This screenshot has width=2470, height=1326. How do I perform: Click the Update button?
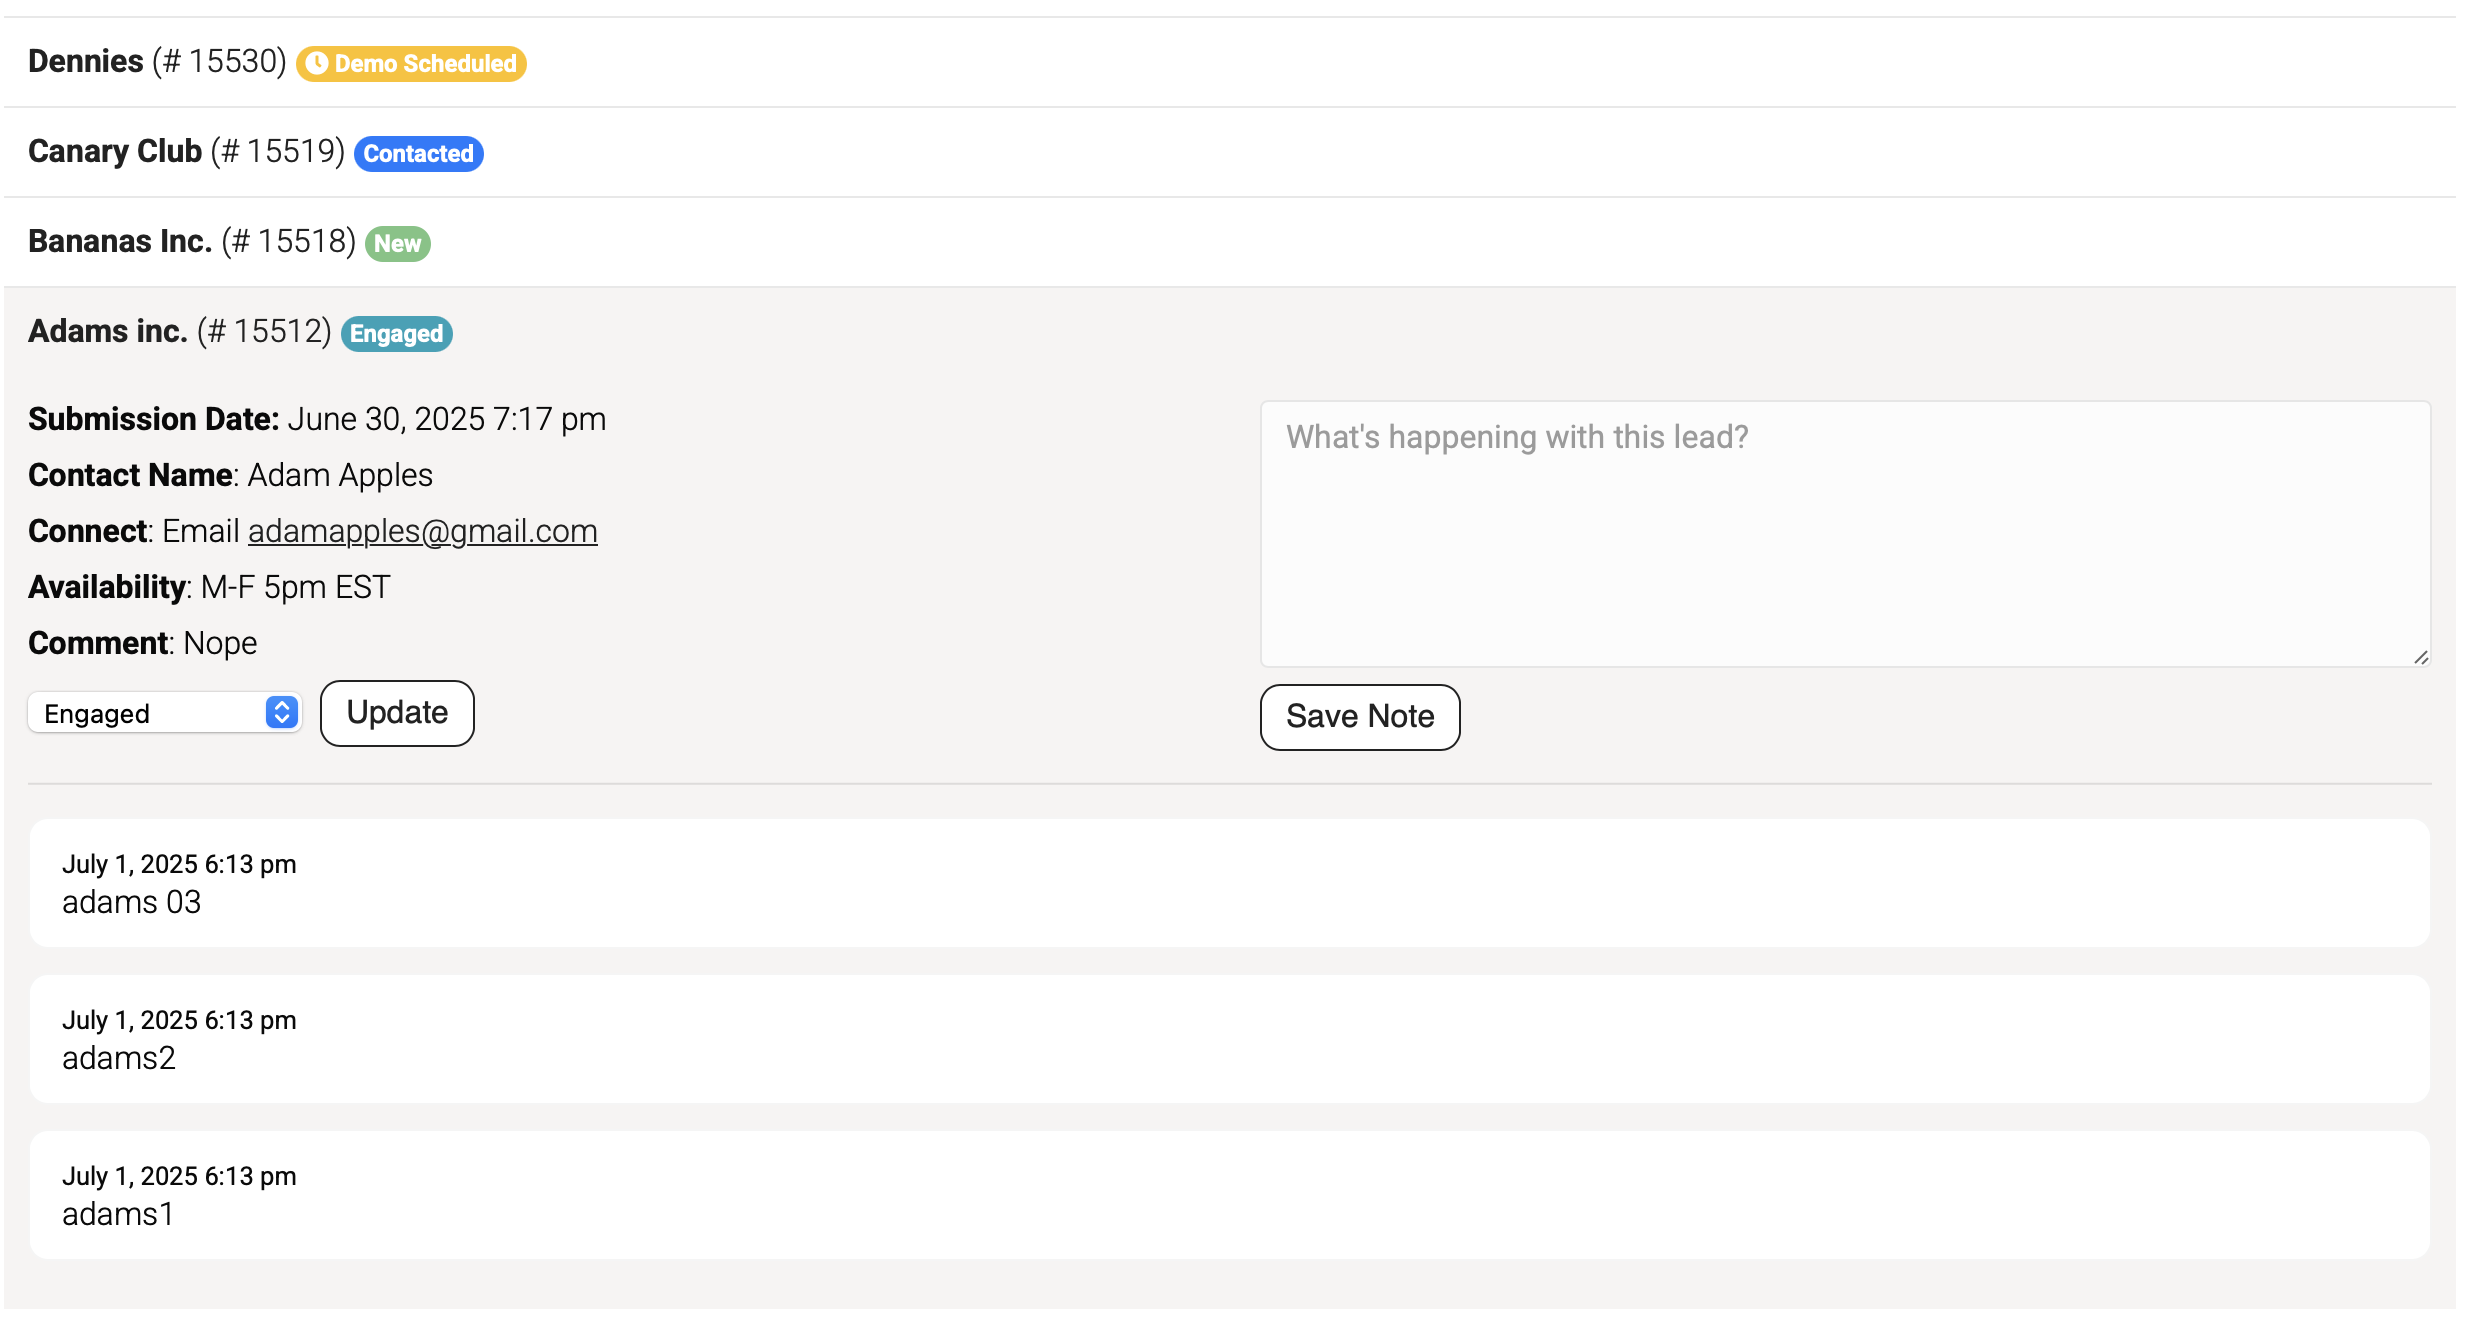[x=397, y=713]
